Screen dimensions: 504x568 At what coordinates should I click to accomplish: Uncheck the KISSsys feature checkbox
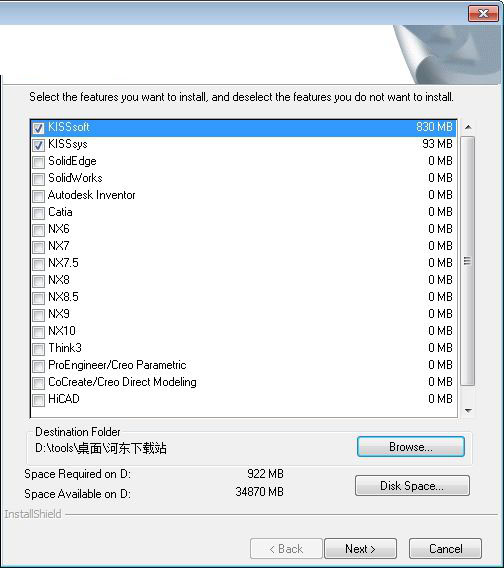coord(38,145)
